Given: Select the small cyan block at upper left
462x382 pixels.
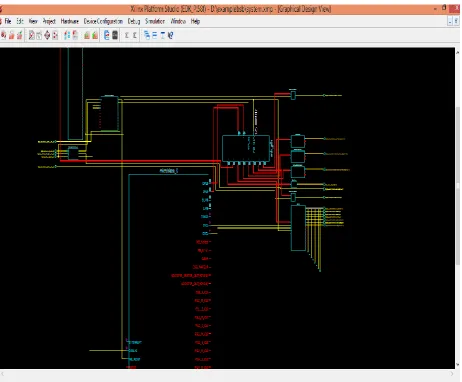Looking at the screenshot, I should [x=73, y=153].
